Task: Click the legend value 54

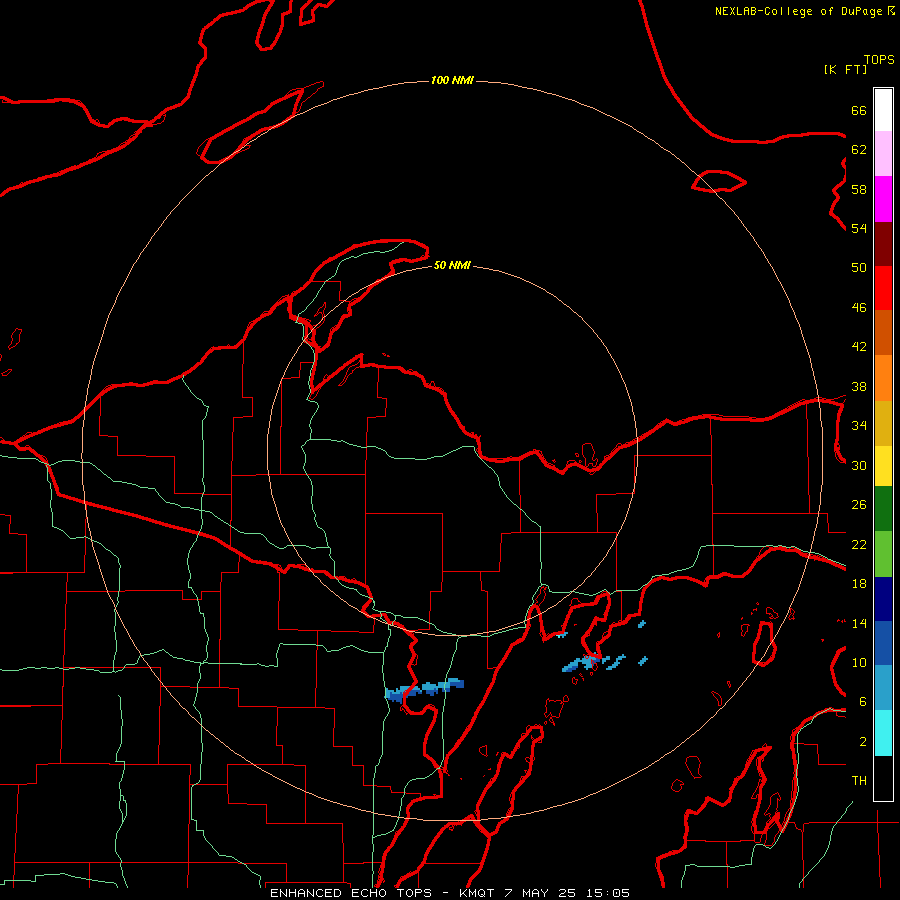Action: [x=859, y=228]
